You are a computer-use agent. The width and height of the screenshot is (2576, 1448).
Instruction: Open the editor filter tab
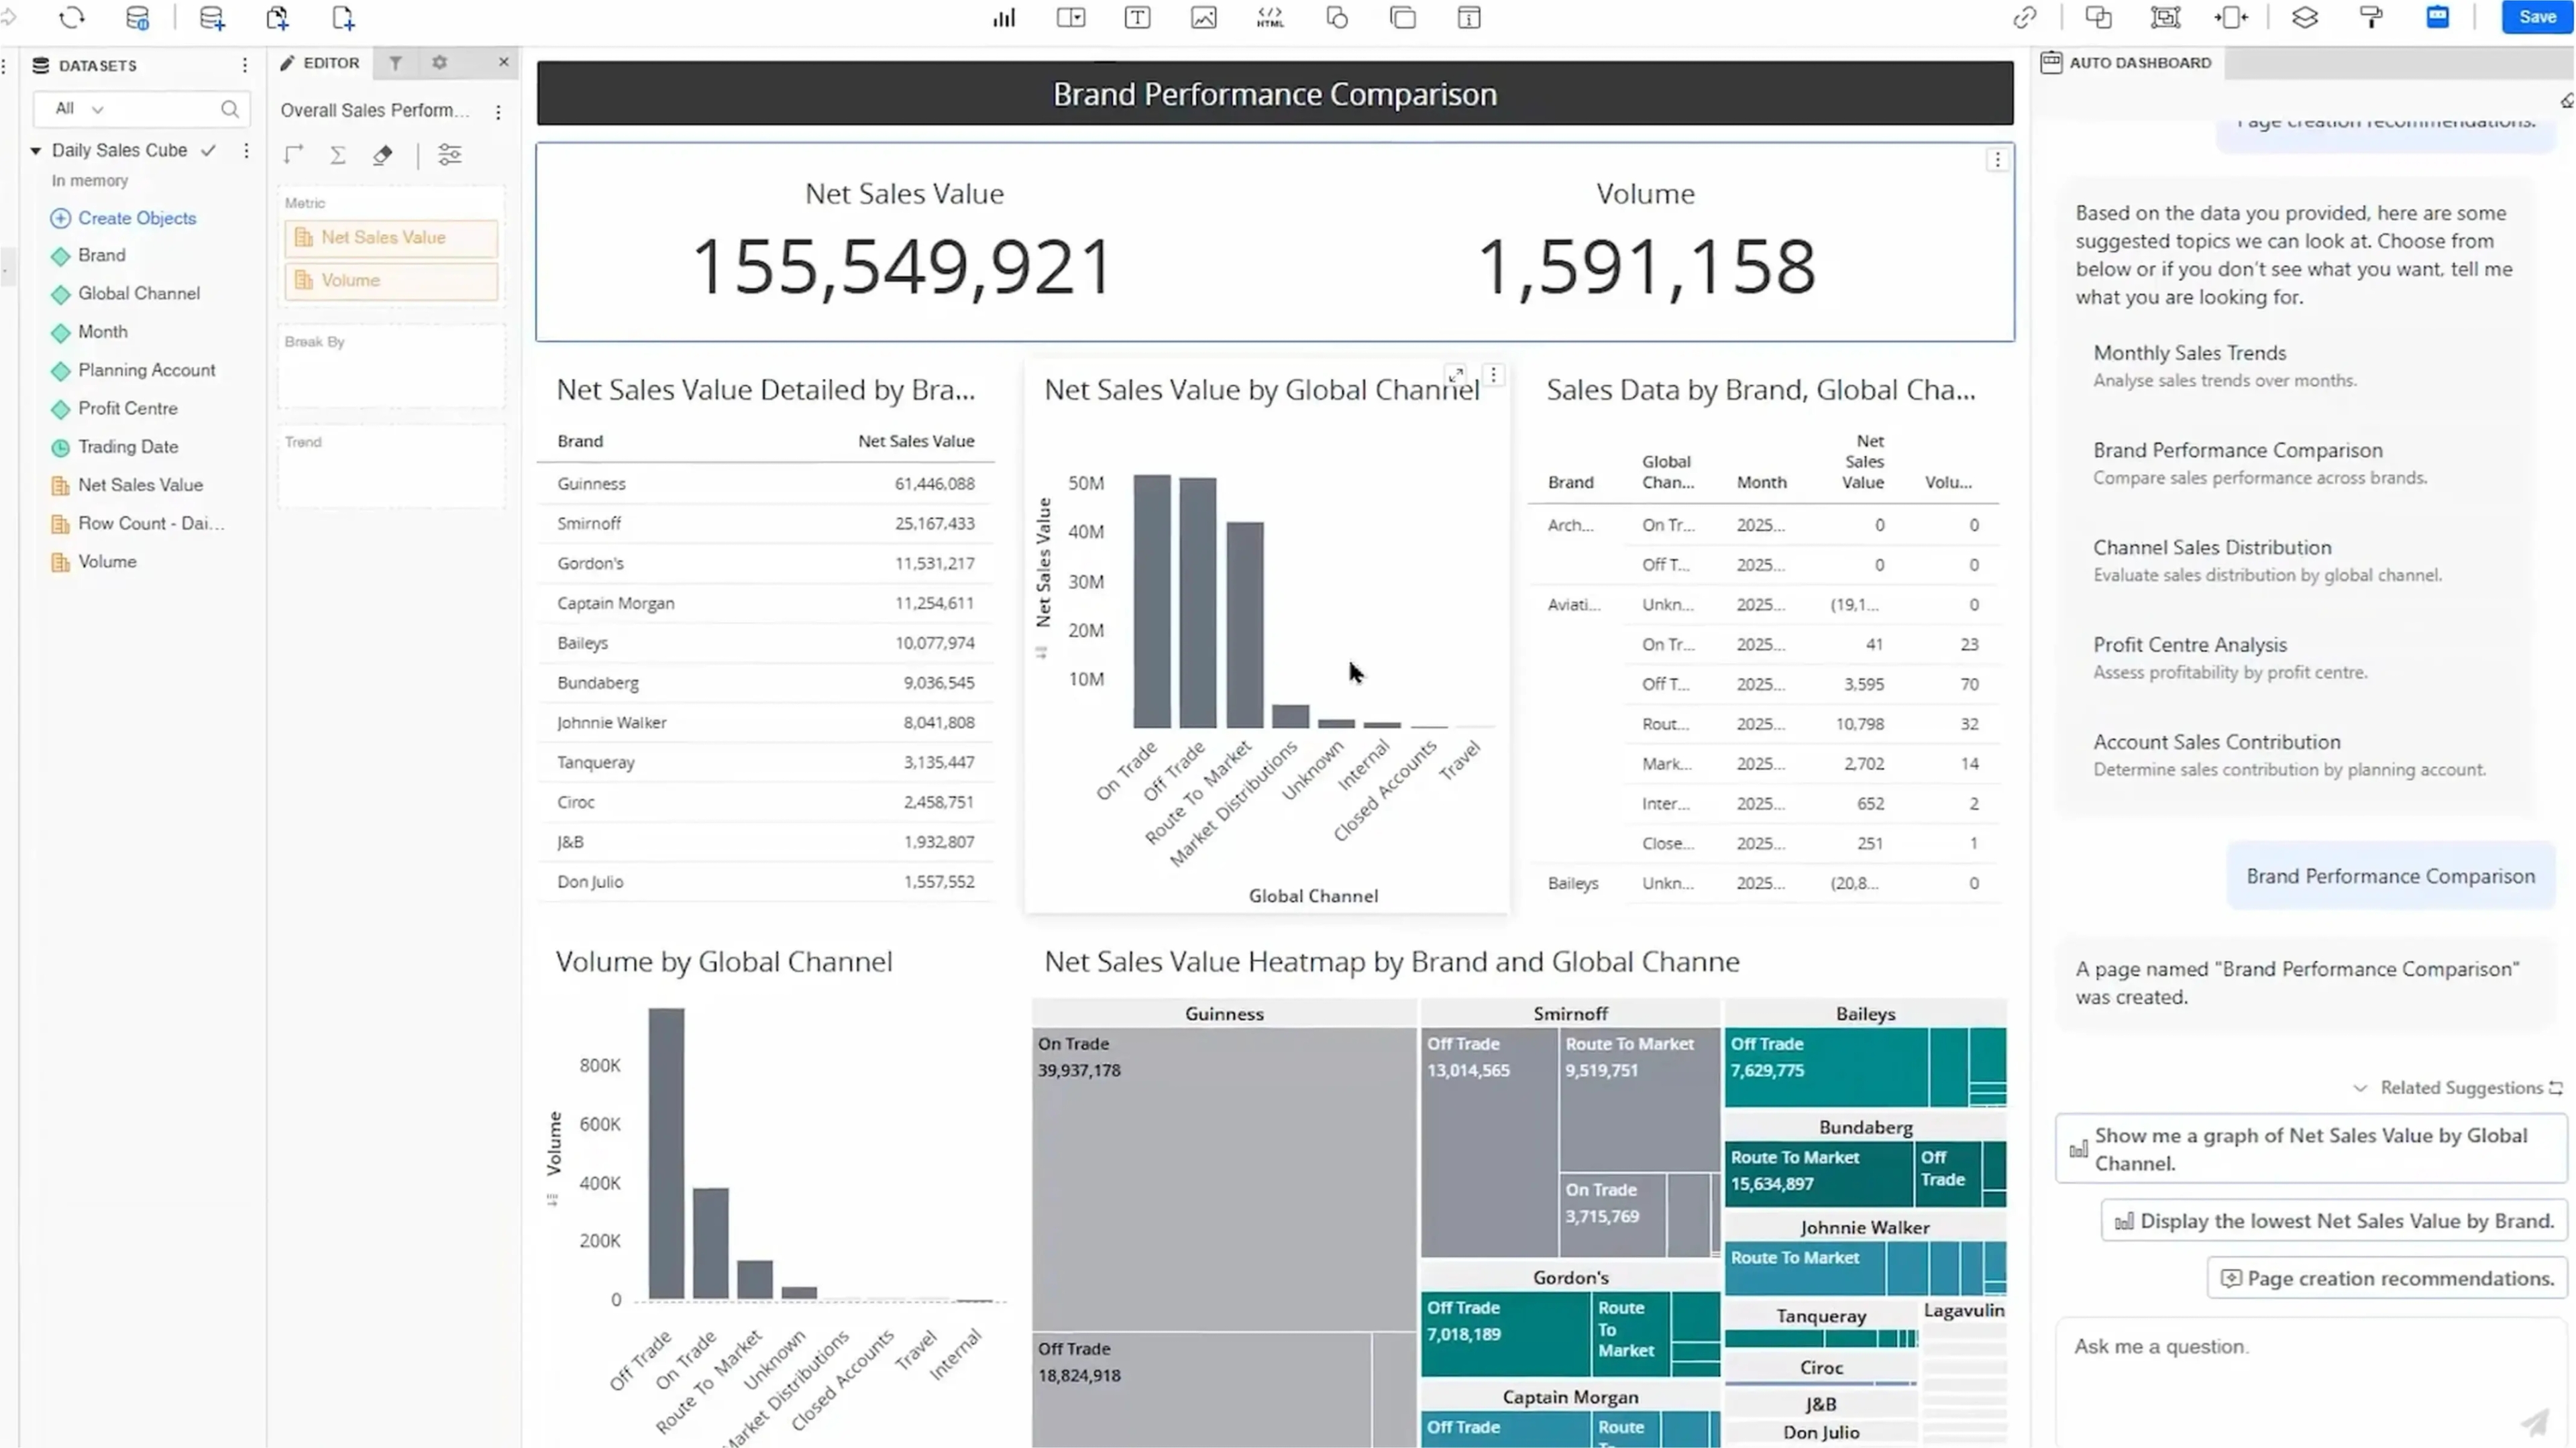[396, 63]
